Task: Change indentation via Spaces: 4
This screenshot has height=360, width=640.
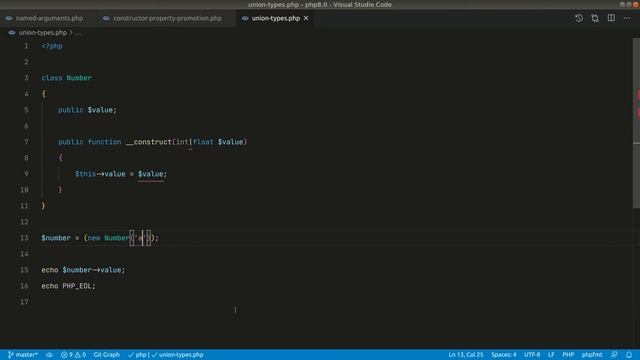Action: point(504,355)
